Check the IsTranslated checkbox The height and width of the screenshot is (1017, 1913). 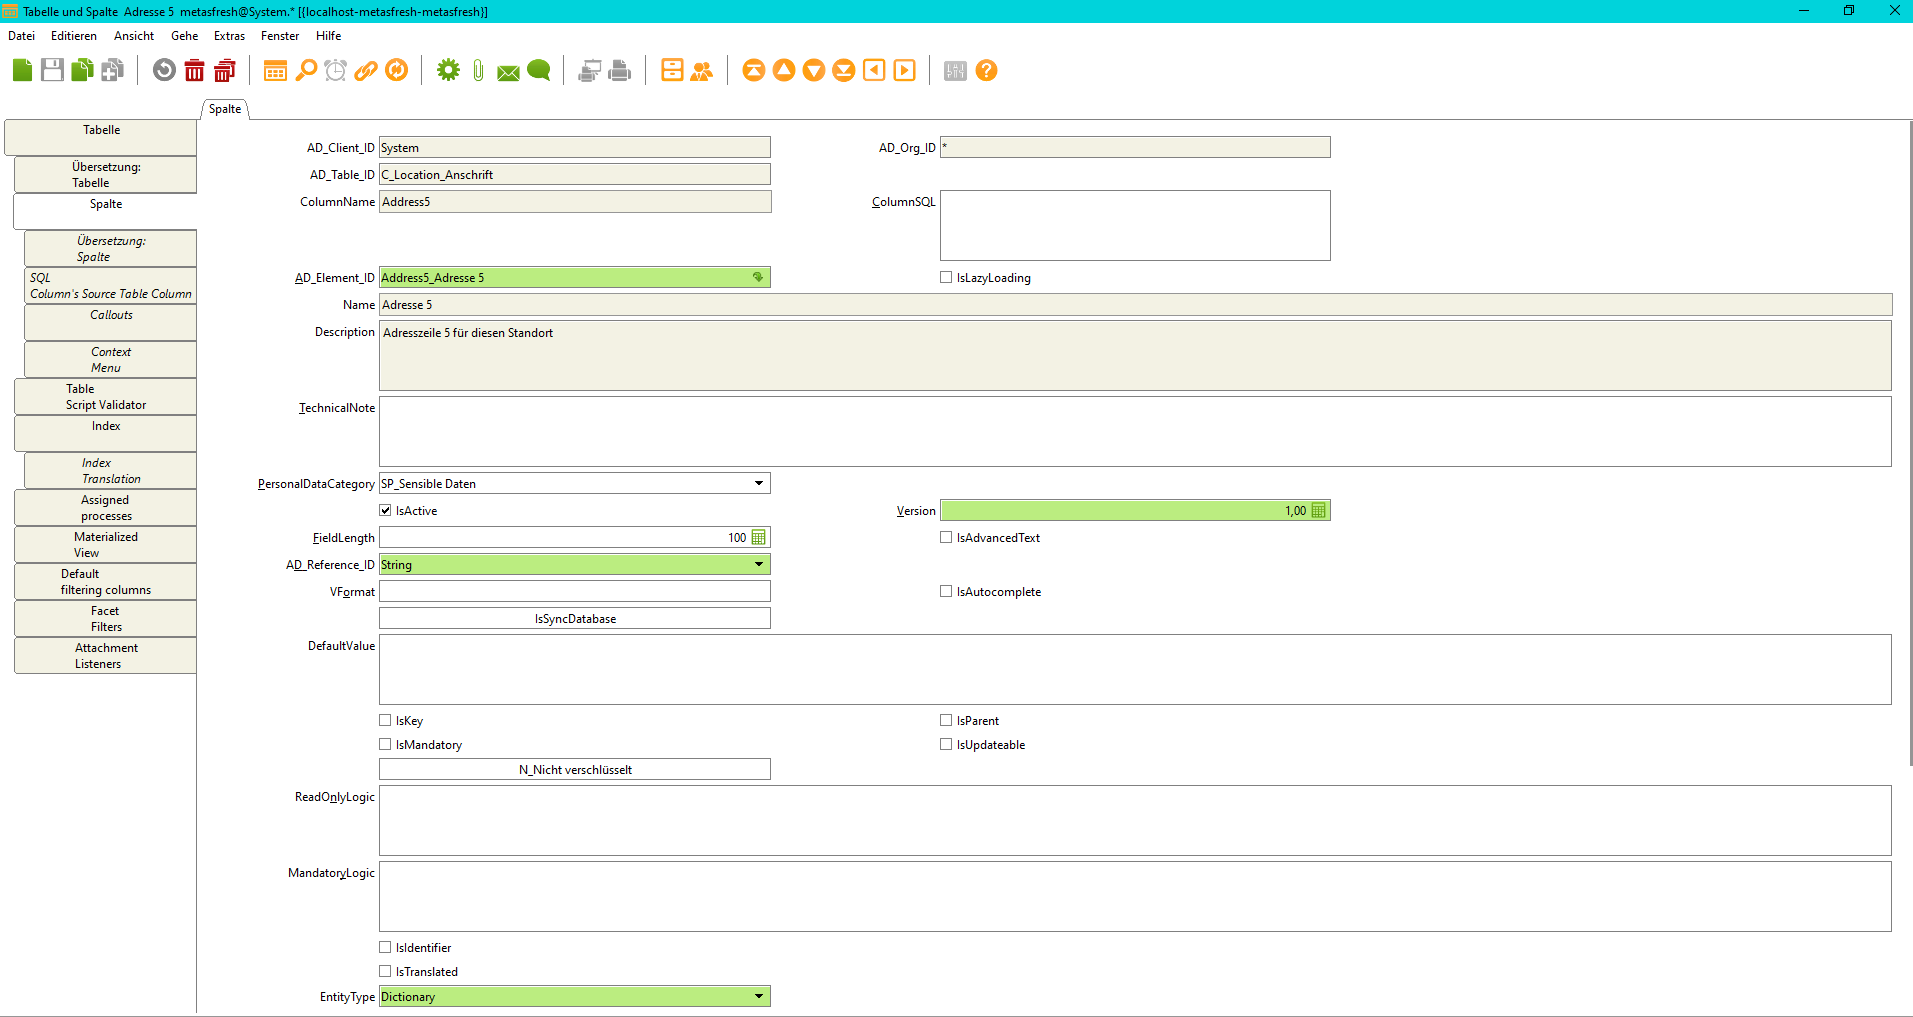[385, 971]
